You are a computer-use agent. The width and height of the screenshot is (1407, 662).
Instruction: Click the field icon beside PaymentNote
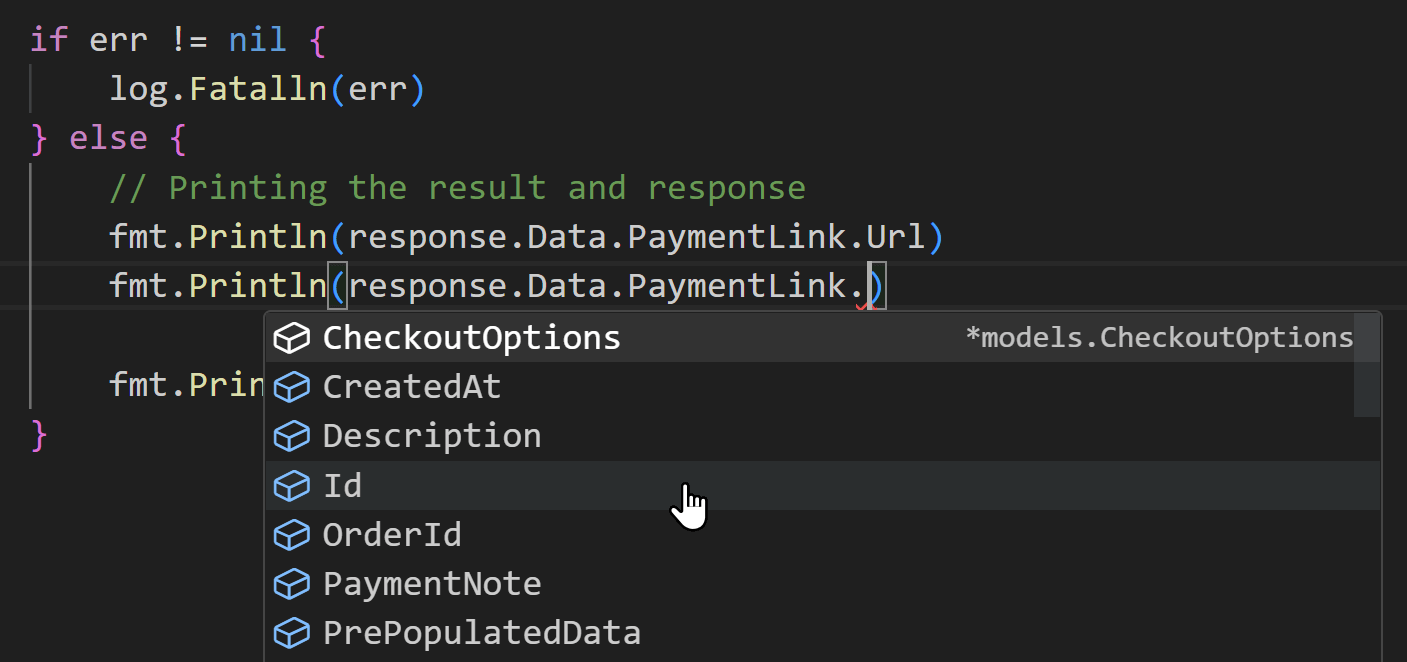(x=291, y=583)
